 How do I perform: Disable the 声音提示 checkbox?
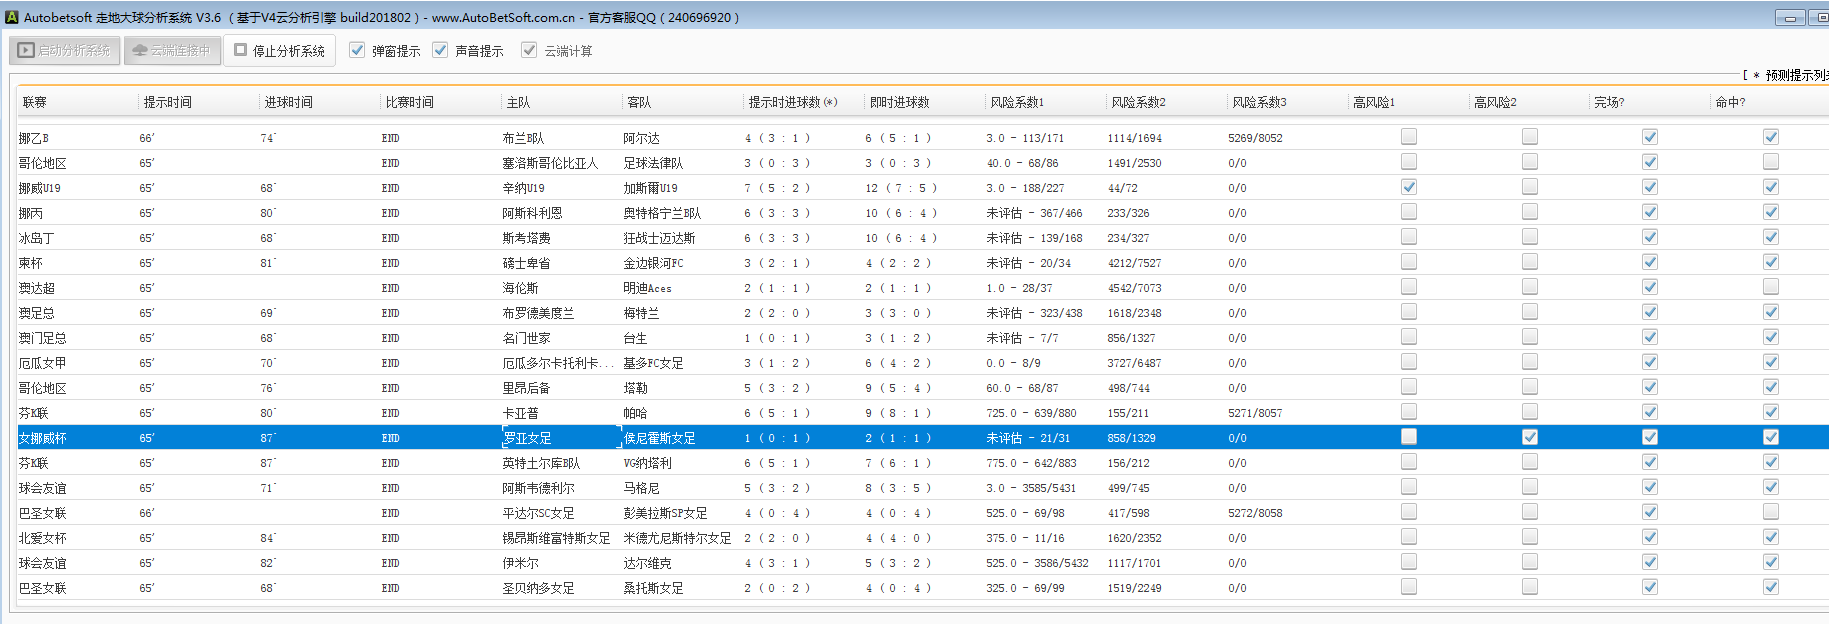coord(440,50)
